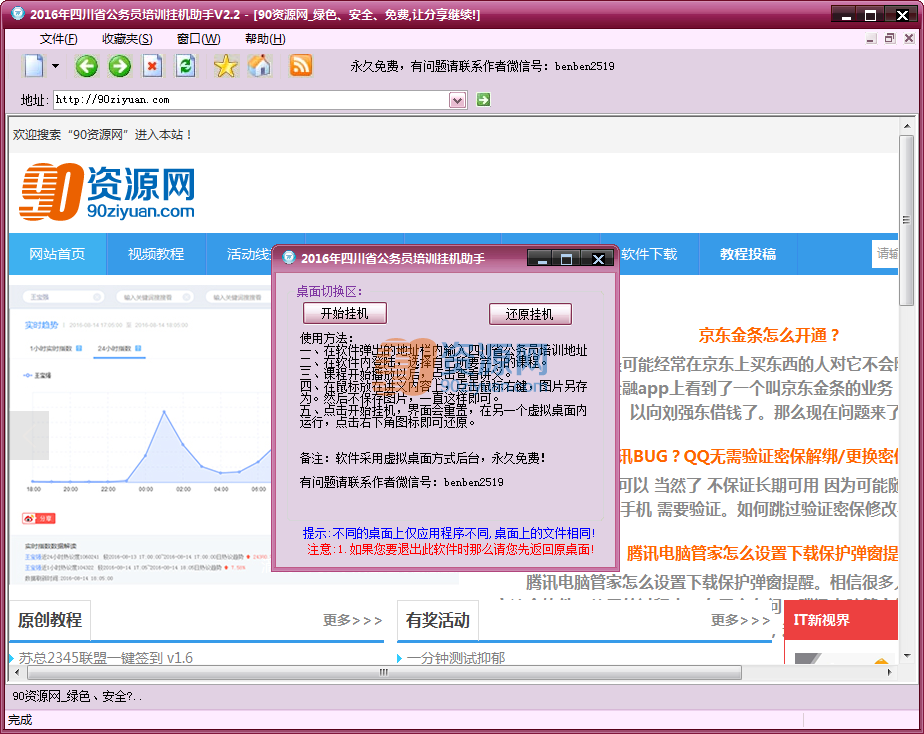This screenshot has width=924, height=734.
Task: Select the 1小时实时指数 chart tab
Action: coord(56,348)
